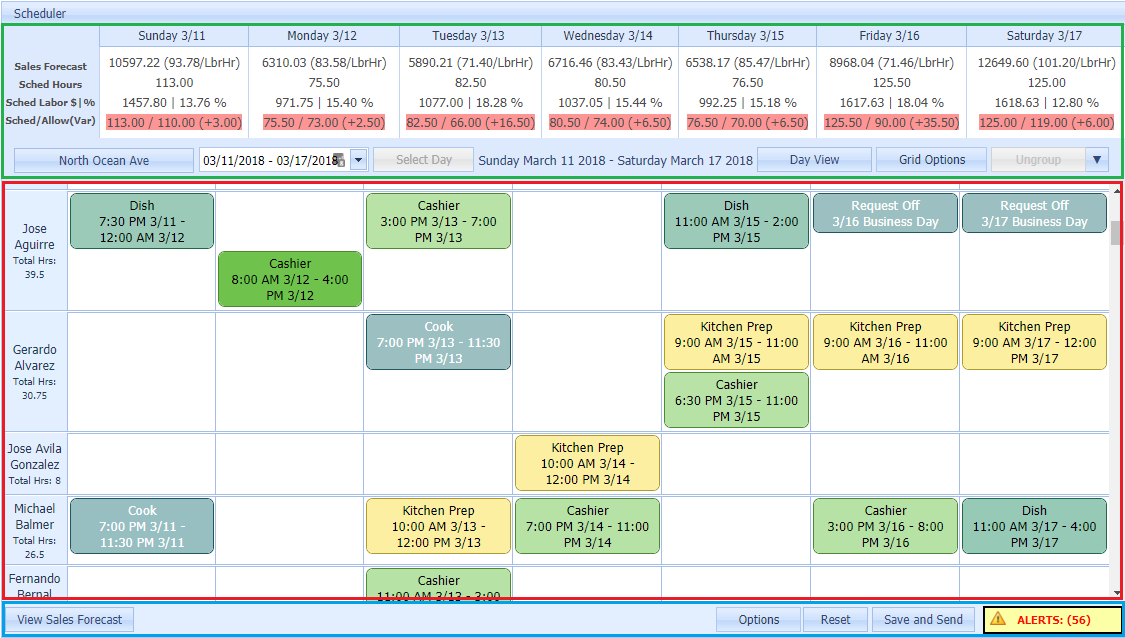Click the Day View button
This screenshot has height=638, width=1125.
click(814, 160)
